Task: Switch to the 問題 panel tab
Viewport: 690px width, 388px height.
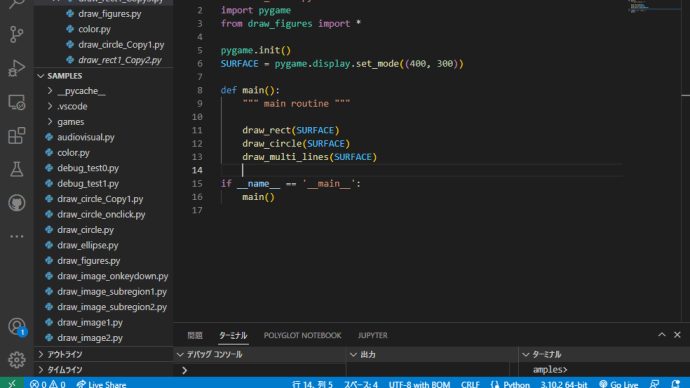Action: [195, 335]
